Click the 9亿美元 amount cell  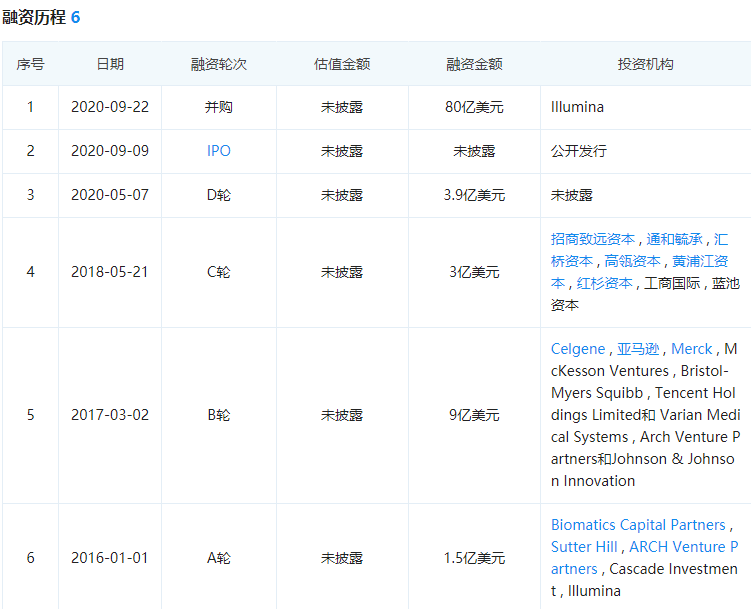click(474, 415)
